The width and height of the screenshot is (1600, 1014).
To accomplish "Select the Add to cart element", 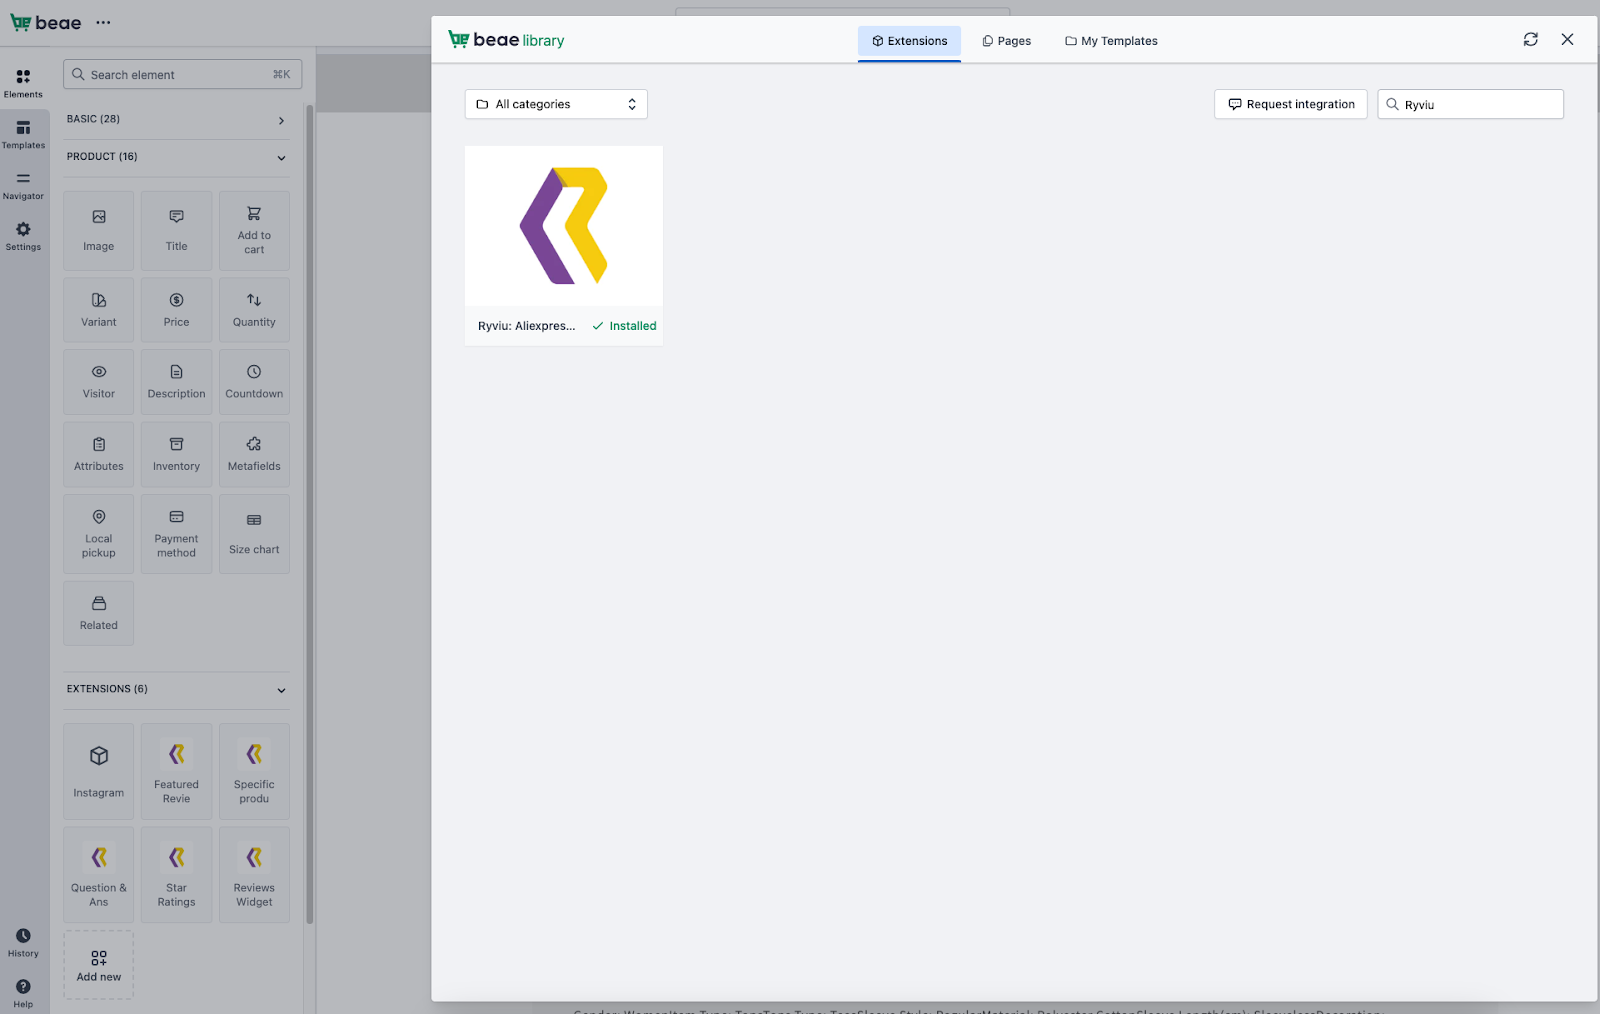I will click(x=255, y=231).
